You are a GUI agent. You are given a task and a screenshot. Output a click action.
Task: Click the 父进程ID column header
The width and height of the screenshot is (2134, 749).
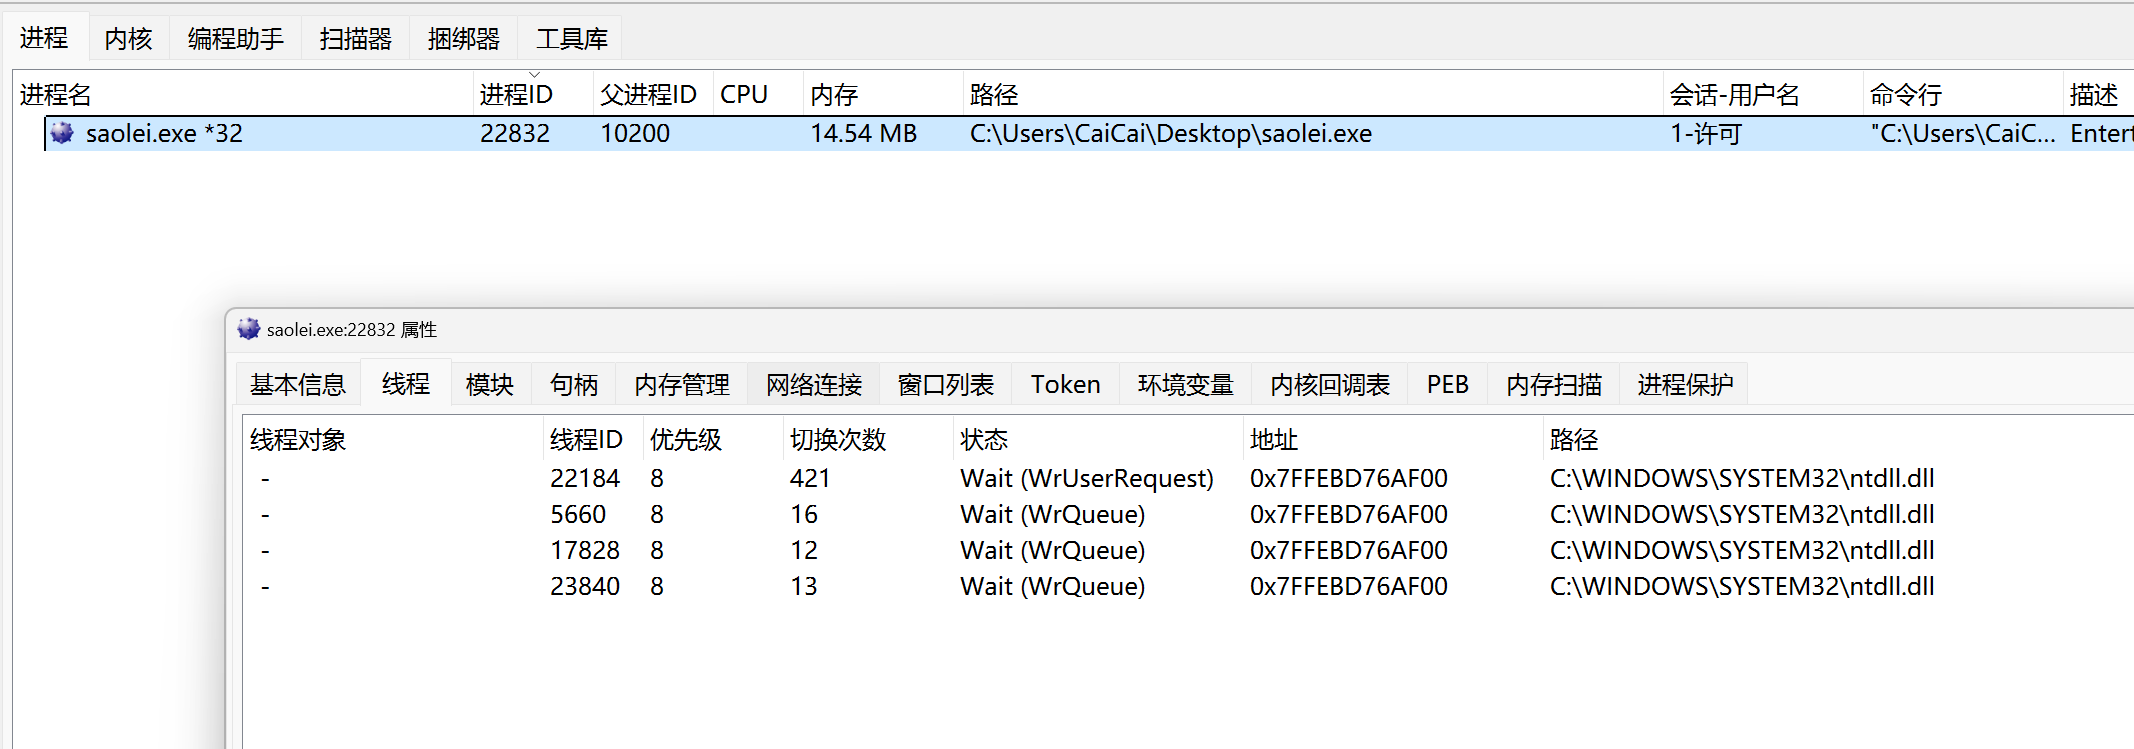[x=653, y=94]
